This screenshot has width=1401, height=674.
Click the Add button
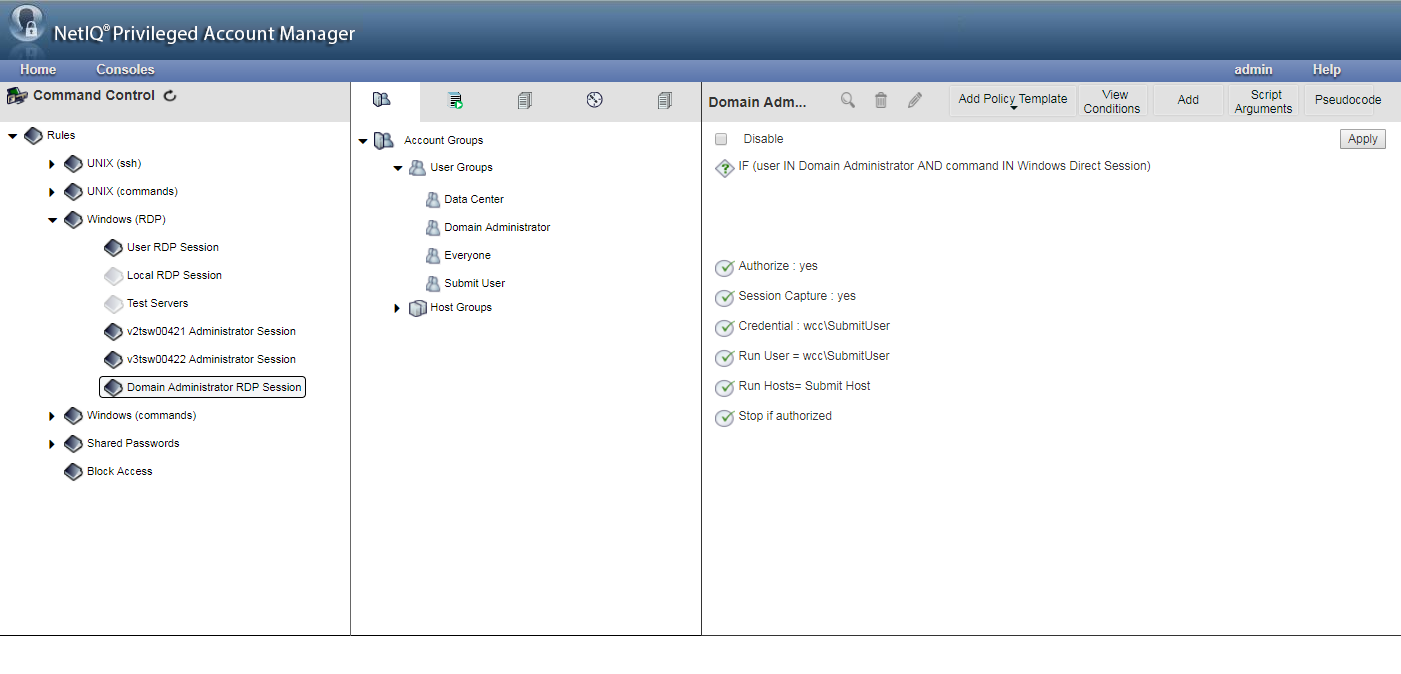pyautogui.click(x=1188, y=100)
